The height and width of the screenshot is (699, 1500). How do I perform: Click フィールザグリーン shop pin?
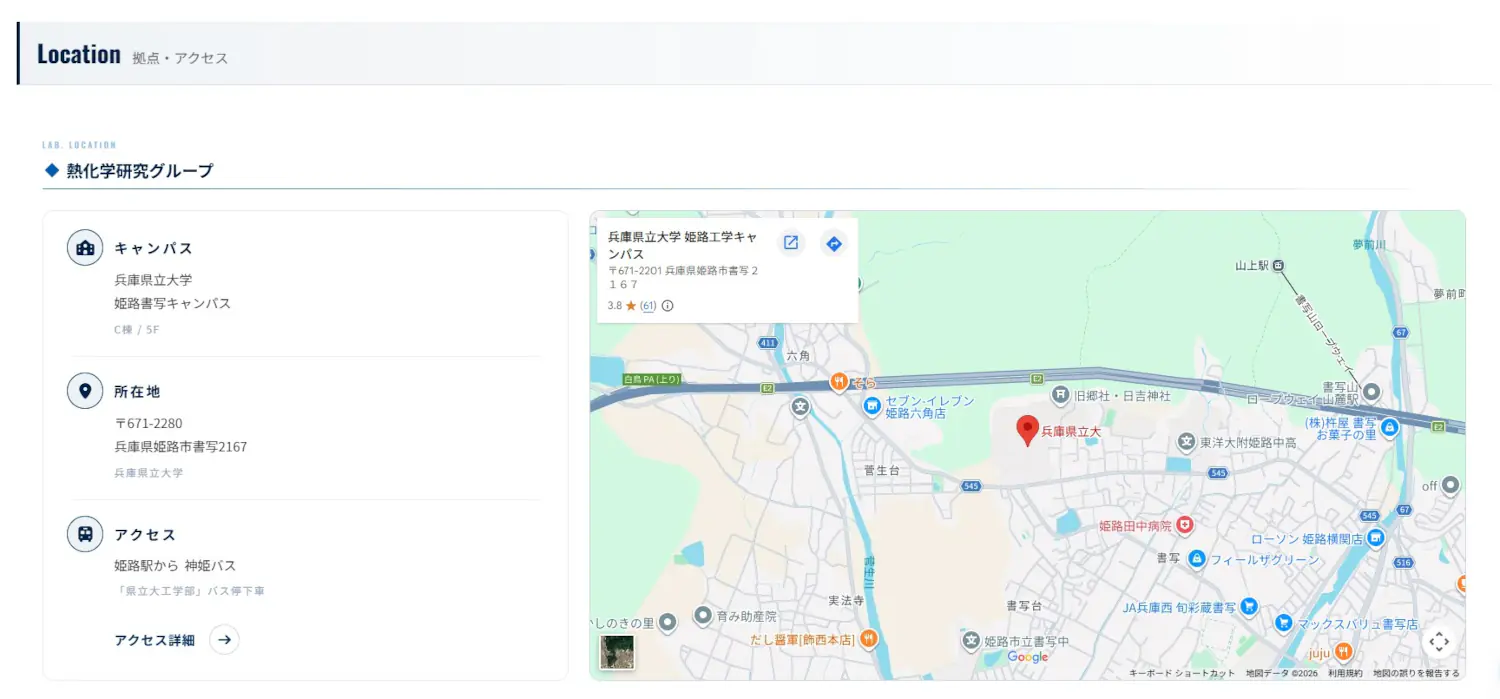tap(1196, 559)
